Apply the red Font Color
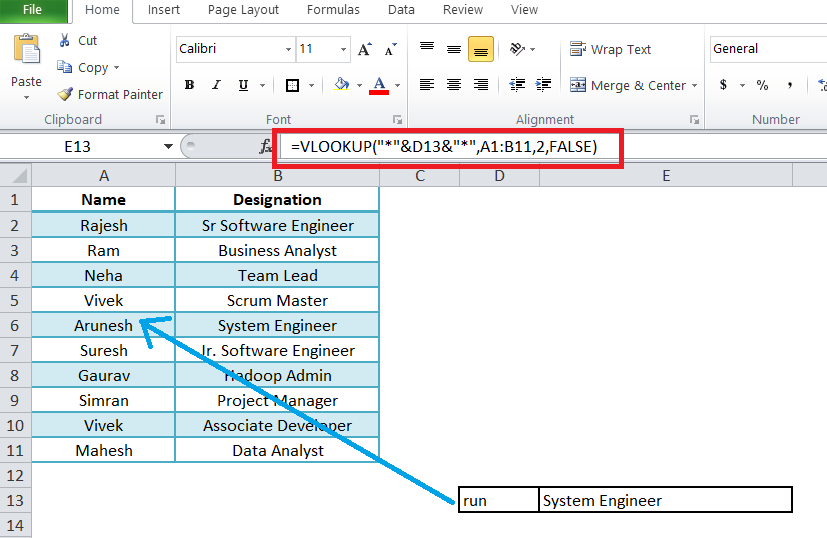Screen dimensions: 827x538 point(379,85)
